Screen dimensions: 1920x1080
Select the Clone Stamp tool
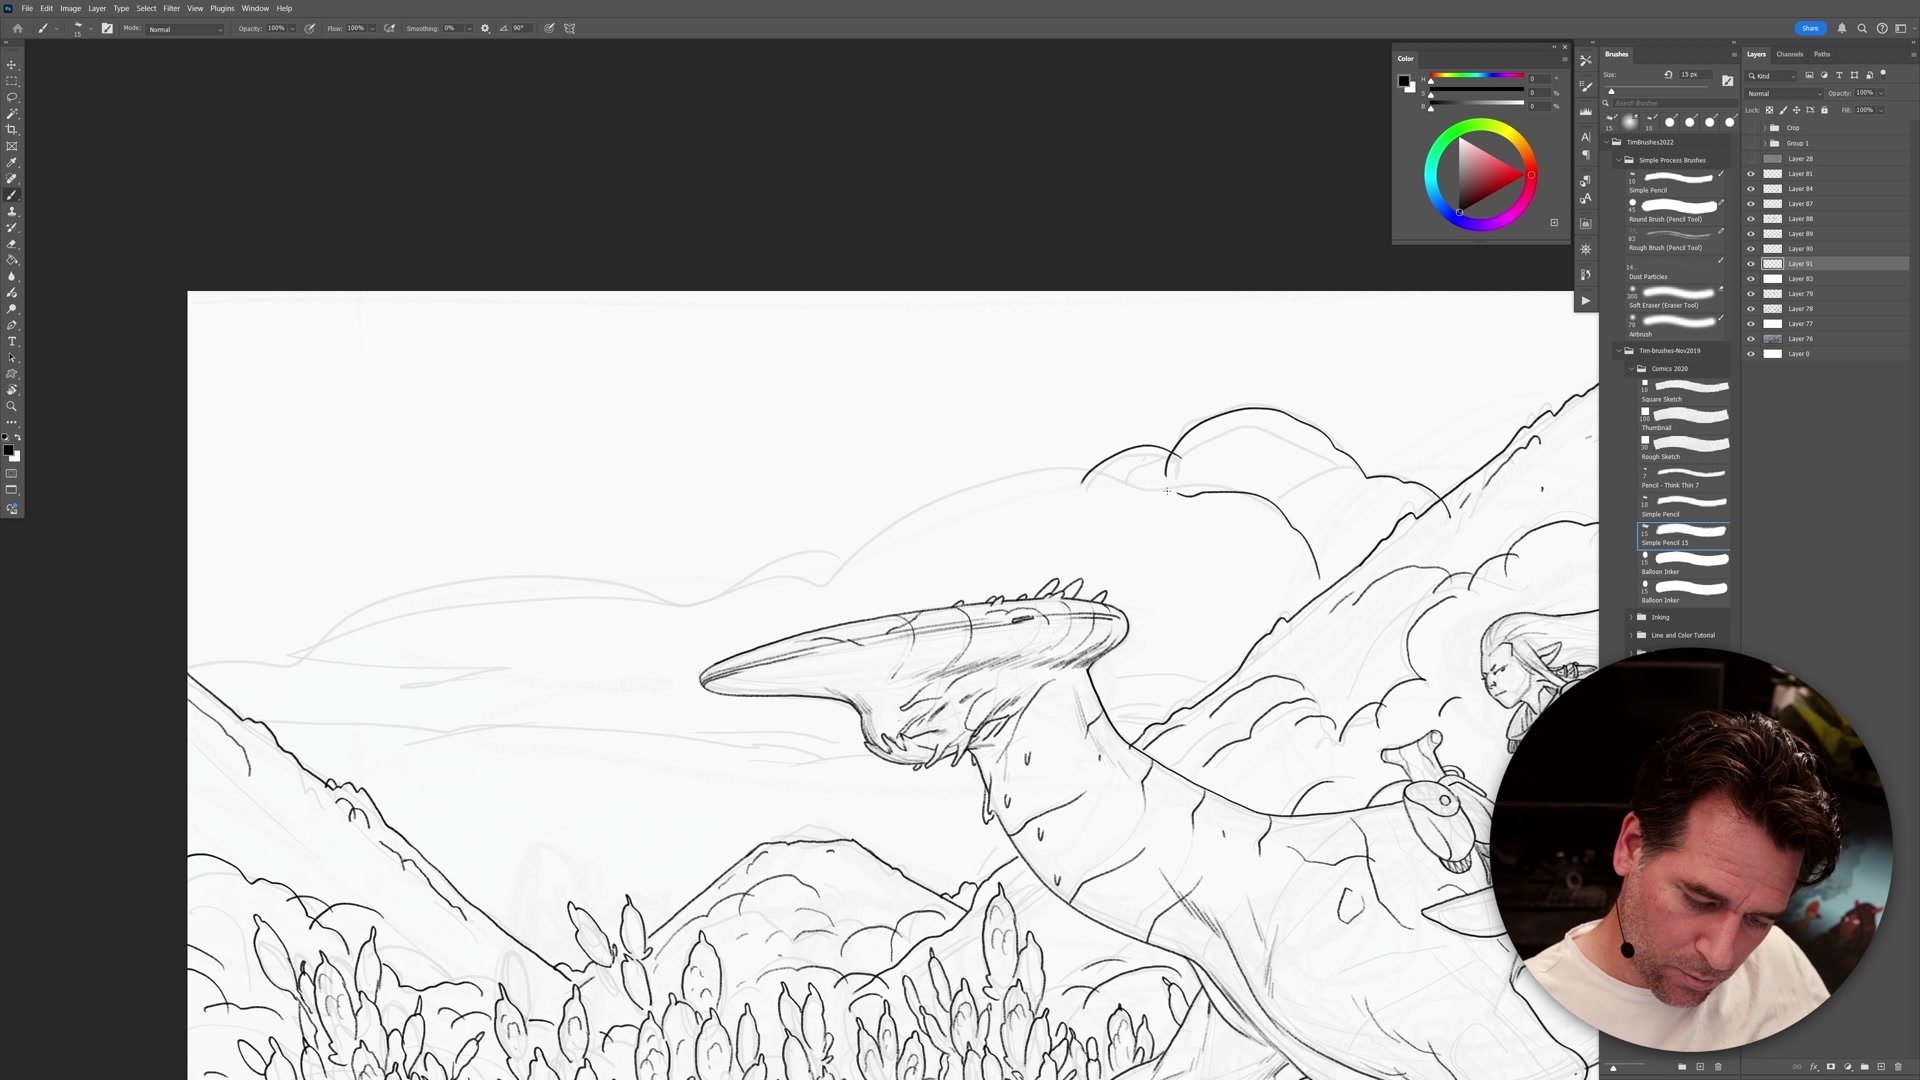12,211
